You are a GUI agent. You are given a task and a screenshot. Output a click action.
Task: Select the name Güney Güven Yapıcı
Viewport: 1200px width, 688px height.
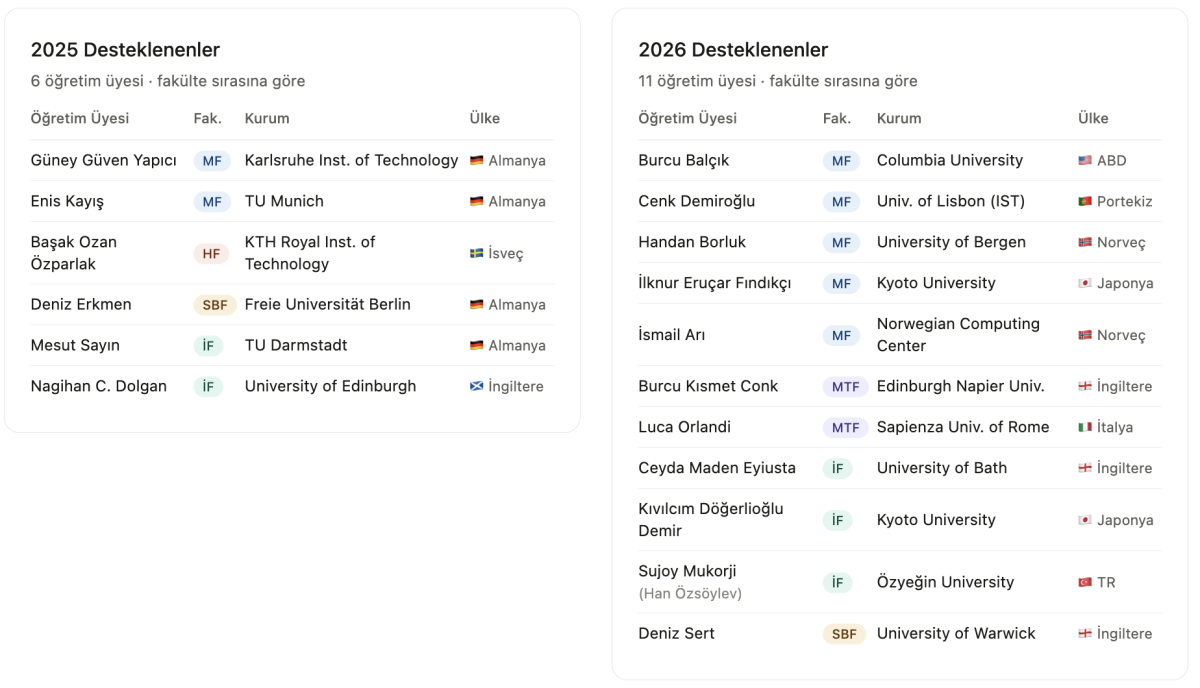(x=104, y=161)
